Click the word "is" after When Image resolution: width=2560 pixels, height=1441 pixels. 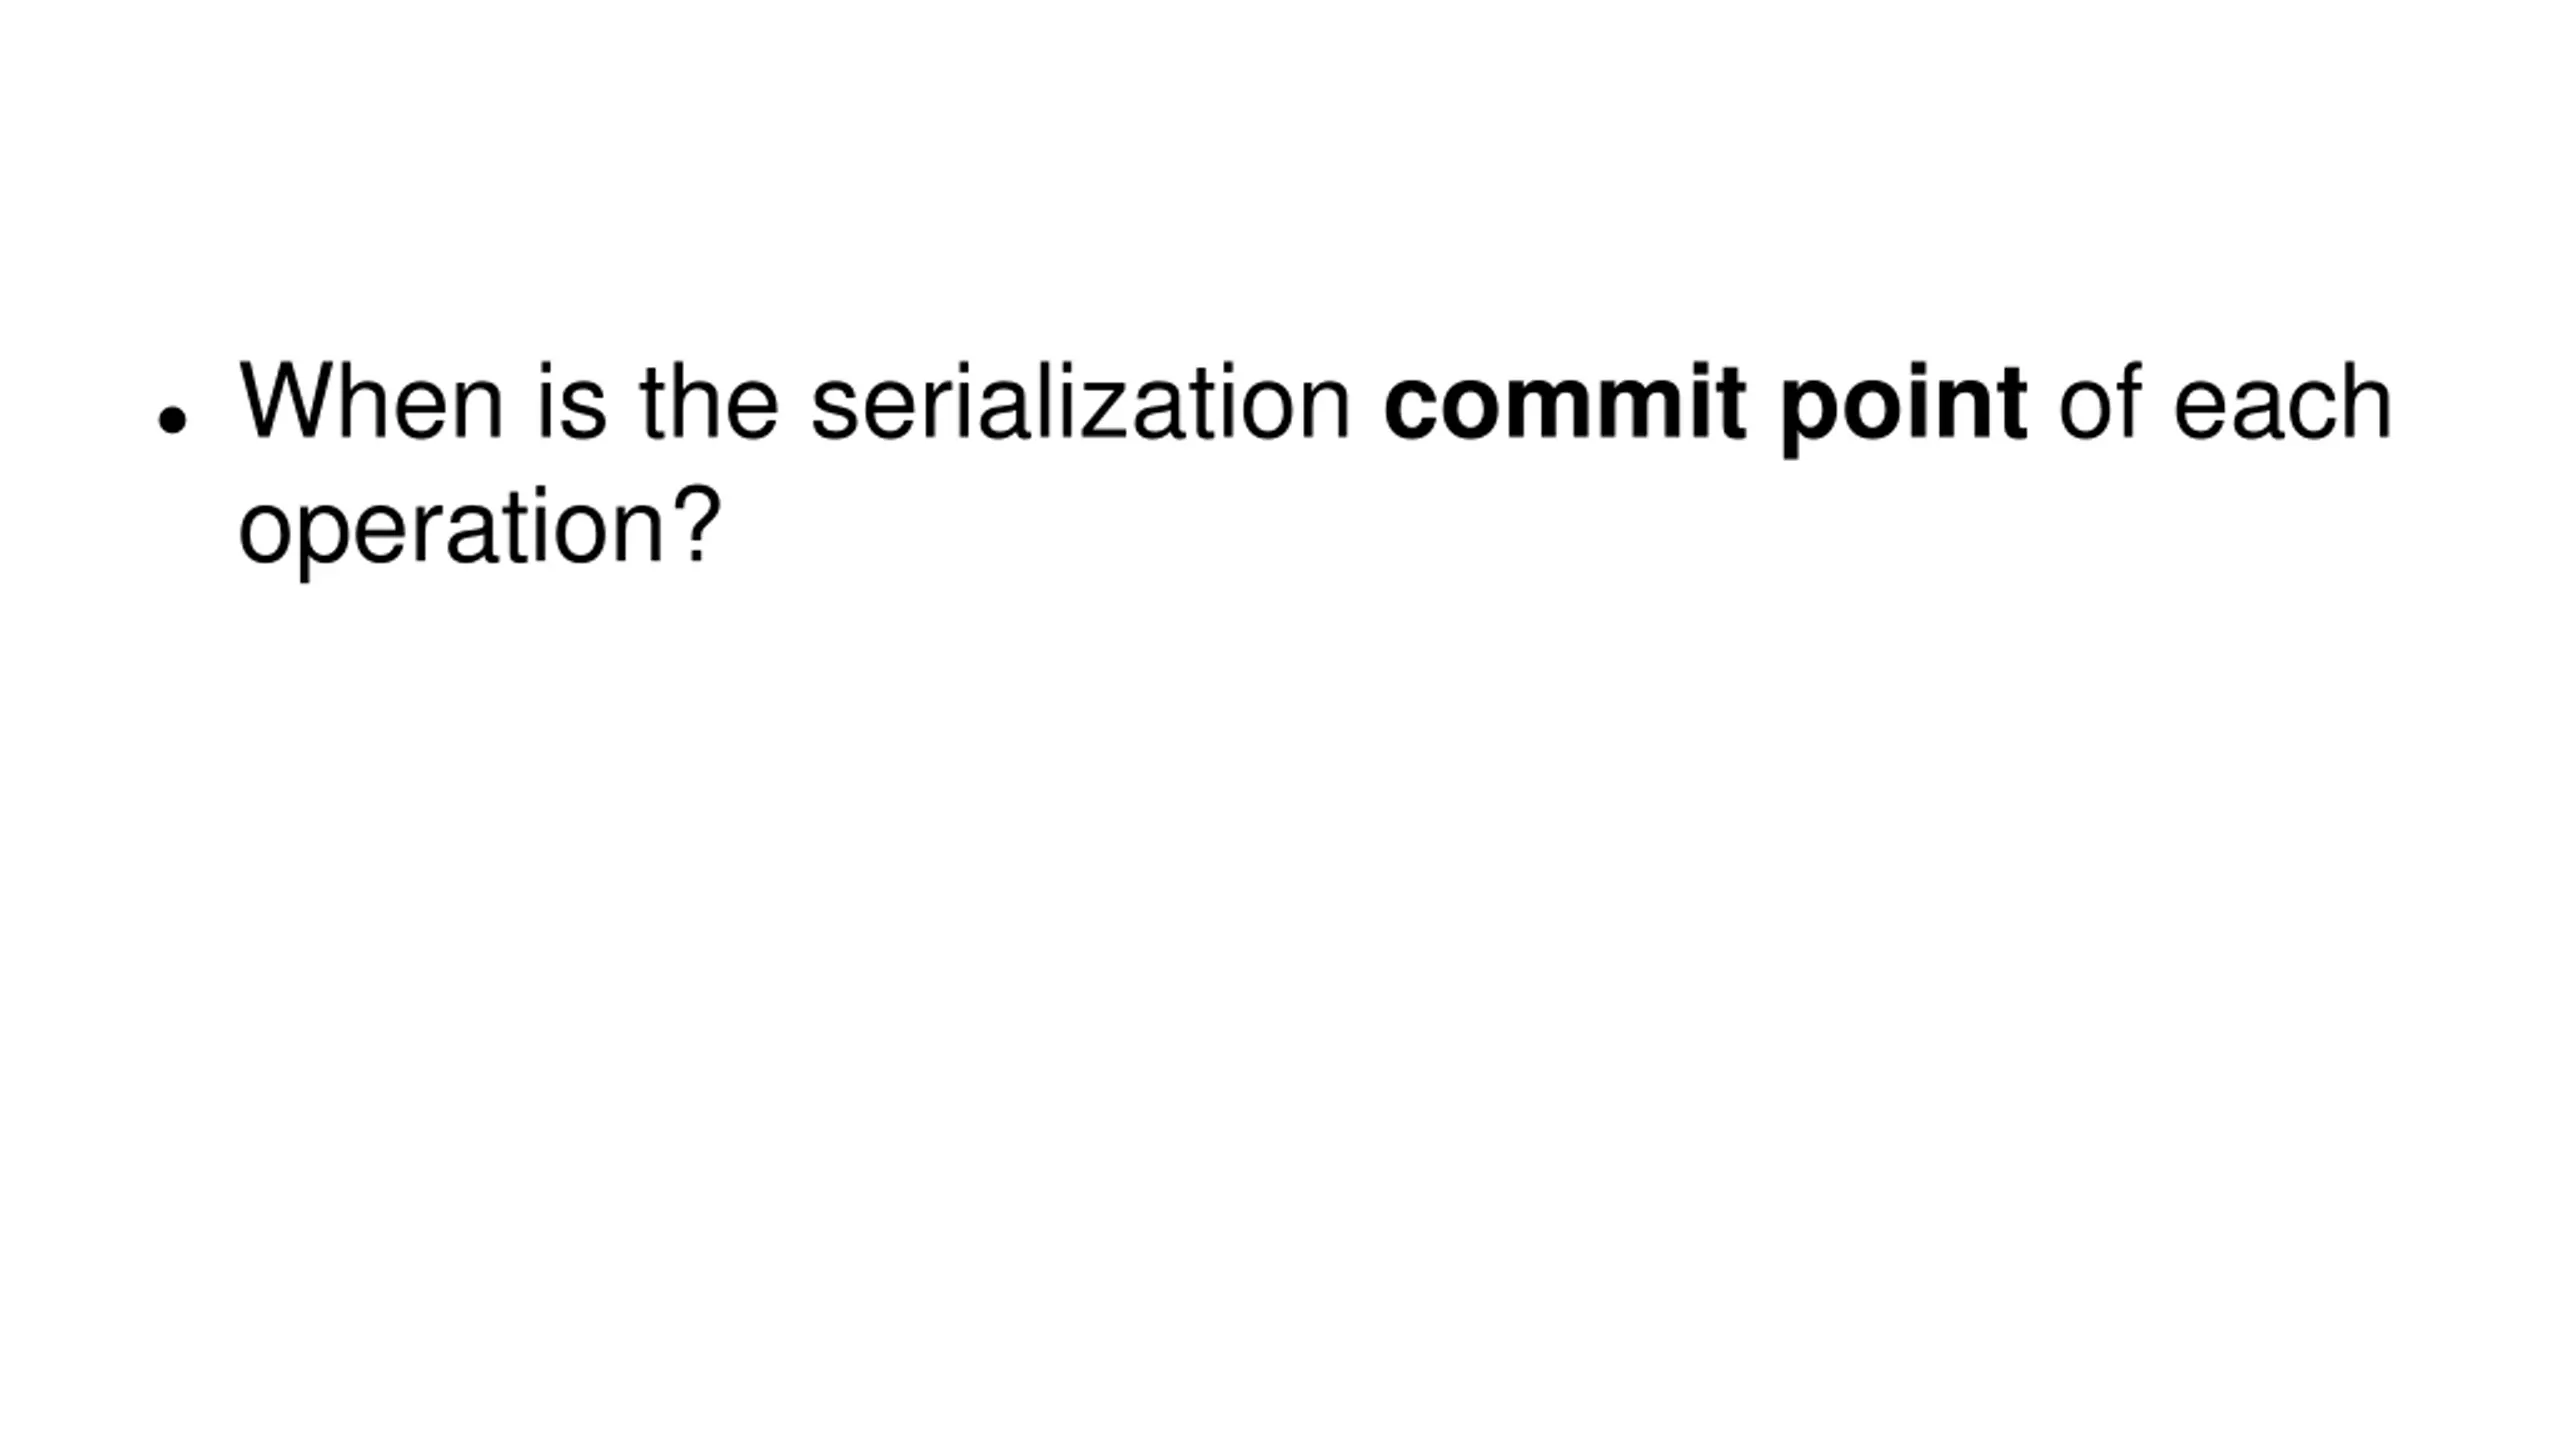(x=573, y=402)
